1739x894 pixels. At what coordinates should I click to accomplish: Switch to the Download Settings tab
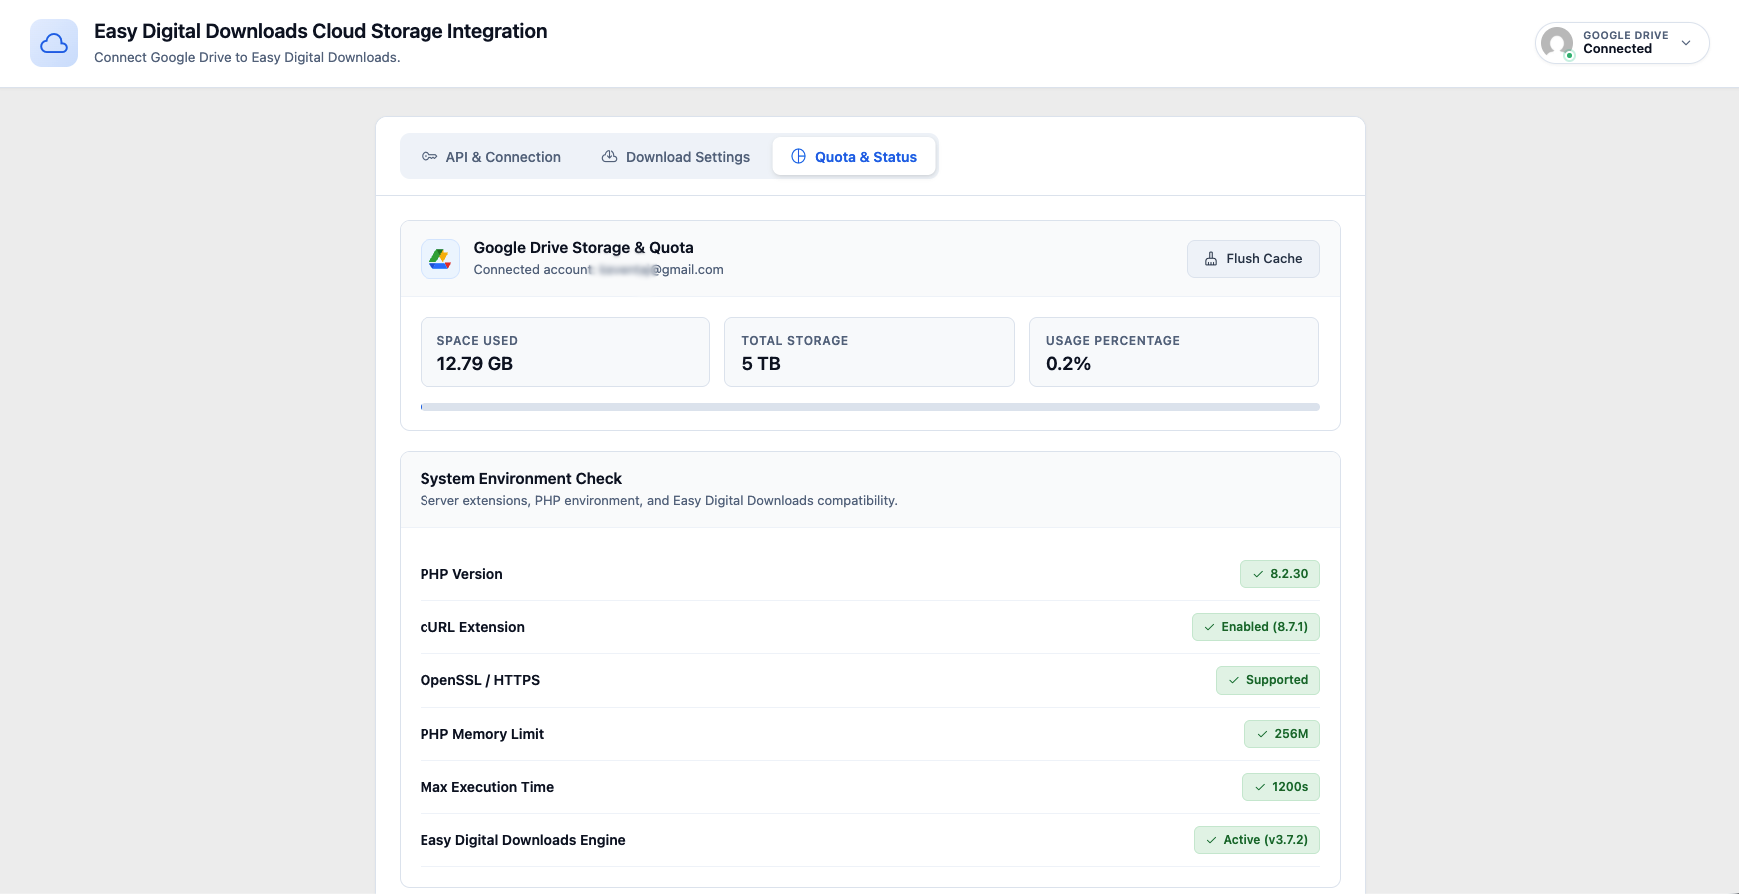click(x=675, y=157)
